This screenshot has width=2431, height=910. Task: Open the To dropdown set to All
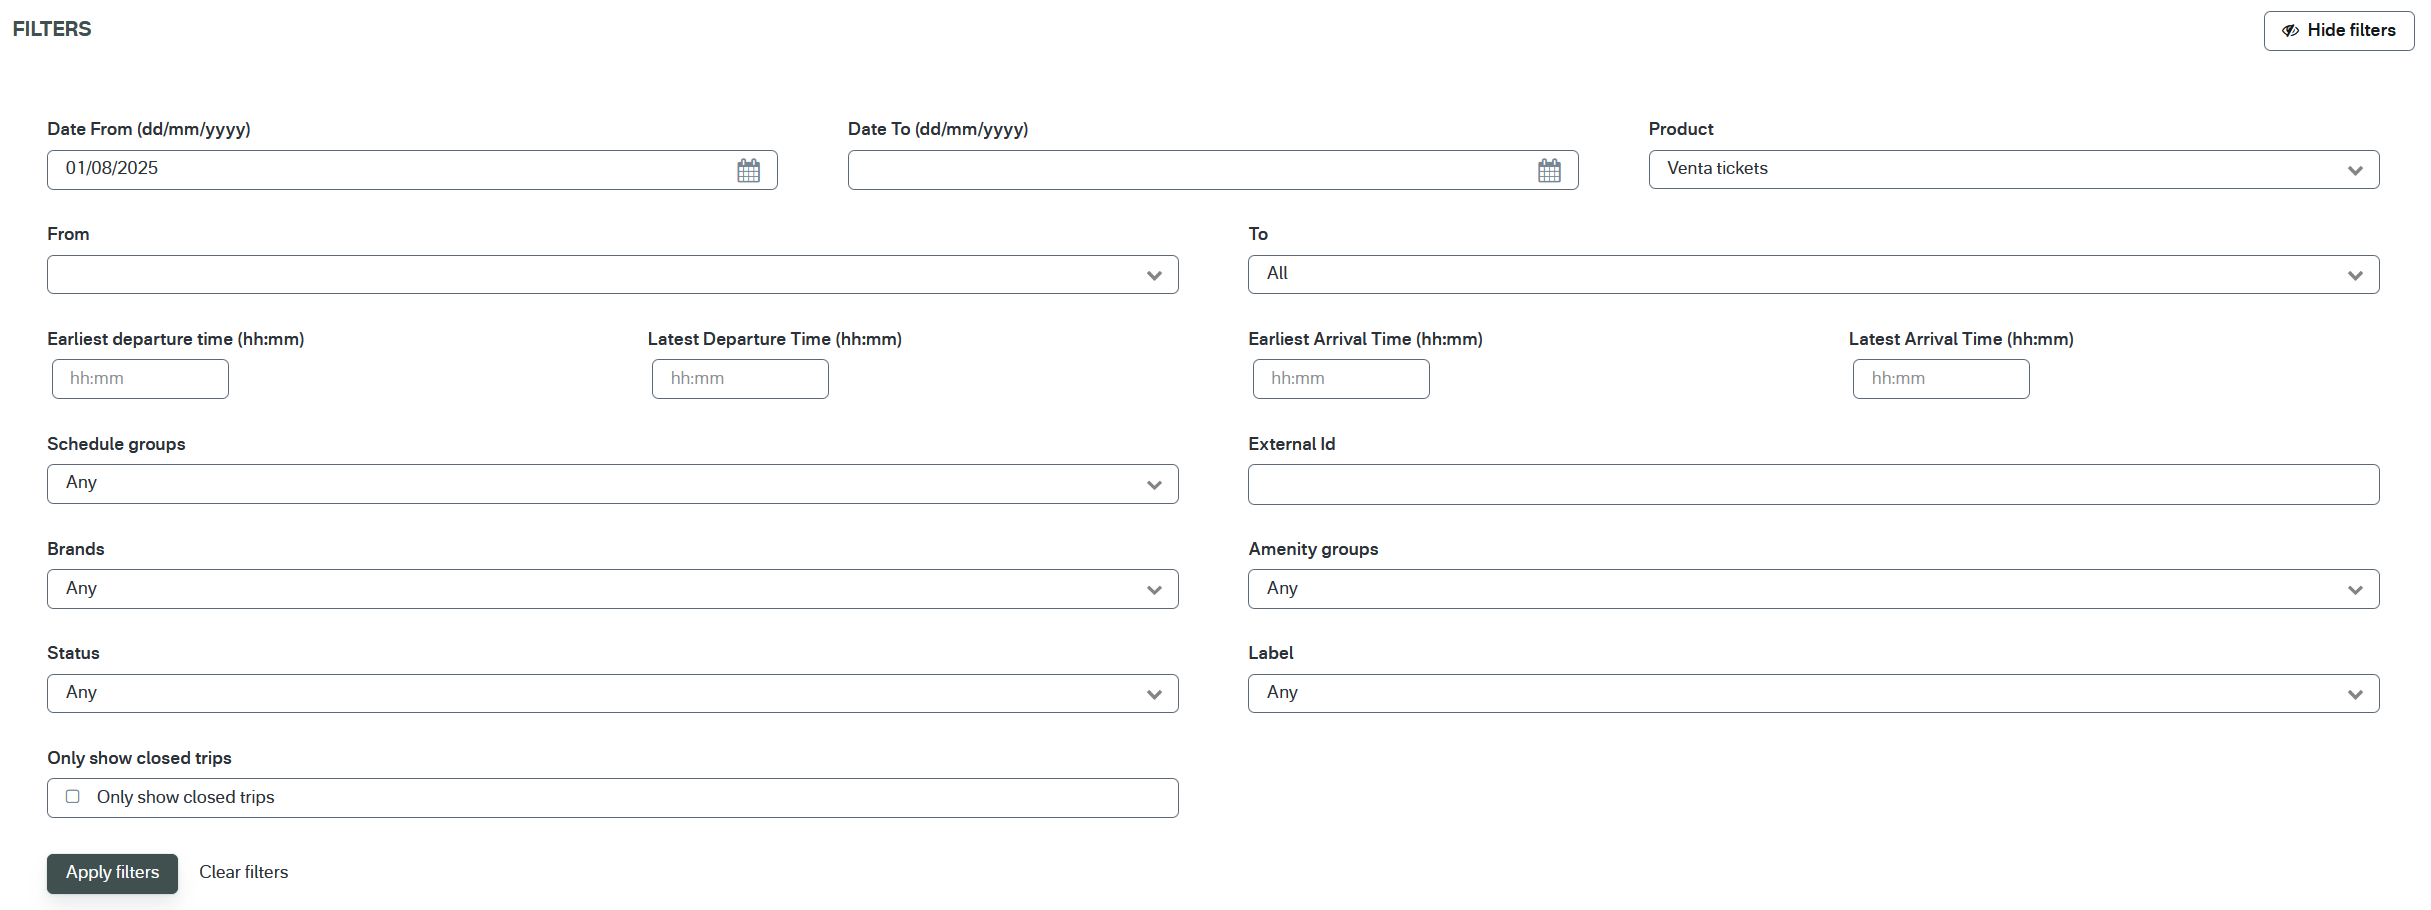click(x=1812, y=275)
